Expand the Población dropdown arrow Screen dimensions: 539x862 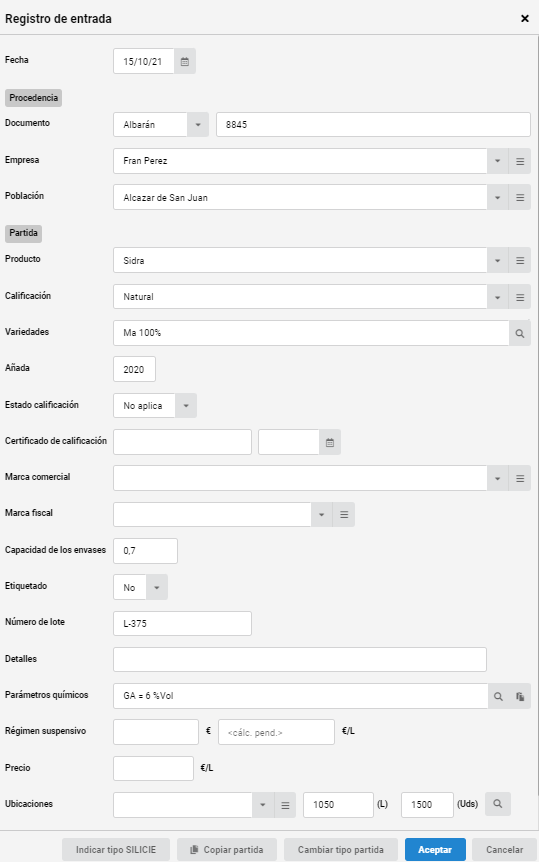[x=498, y=197]
